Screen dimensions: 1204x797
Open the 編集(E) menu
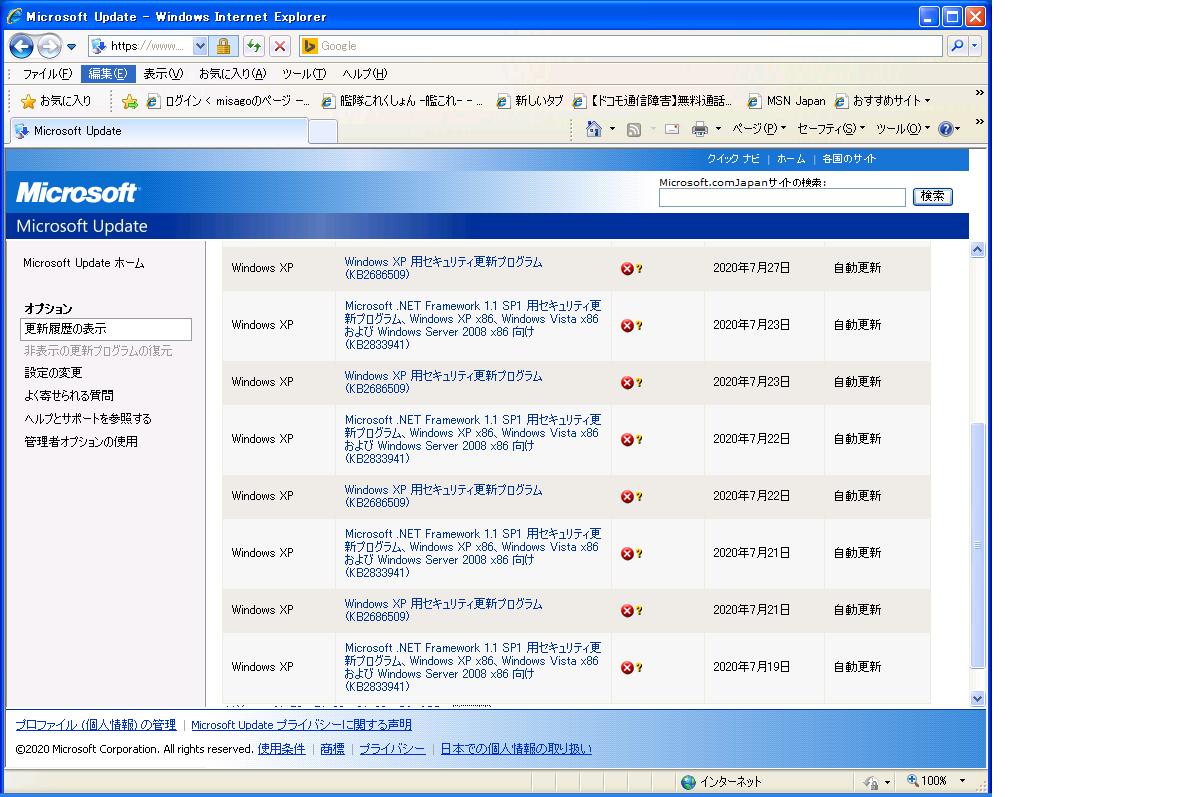(x=108, y=74)
